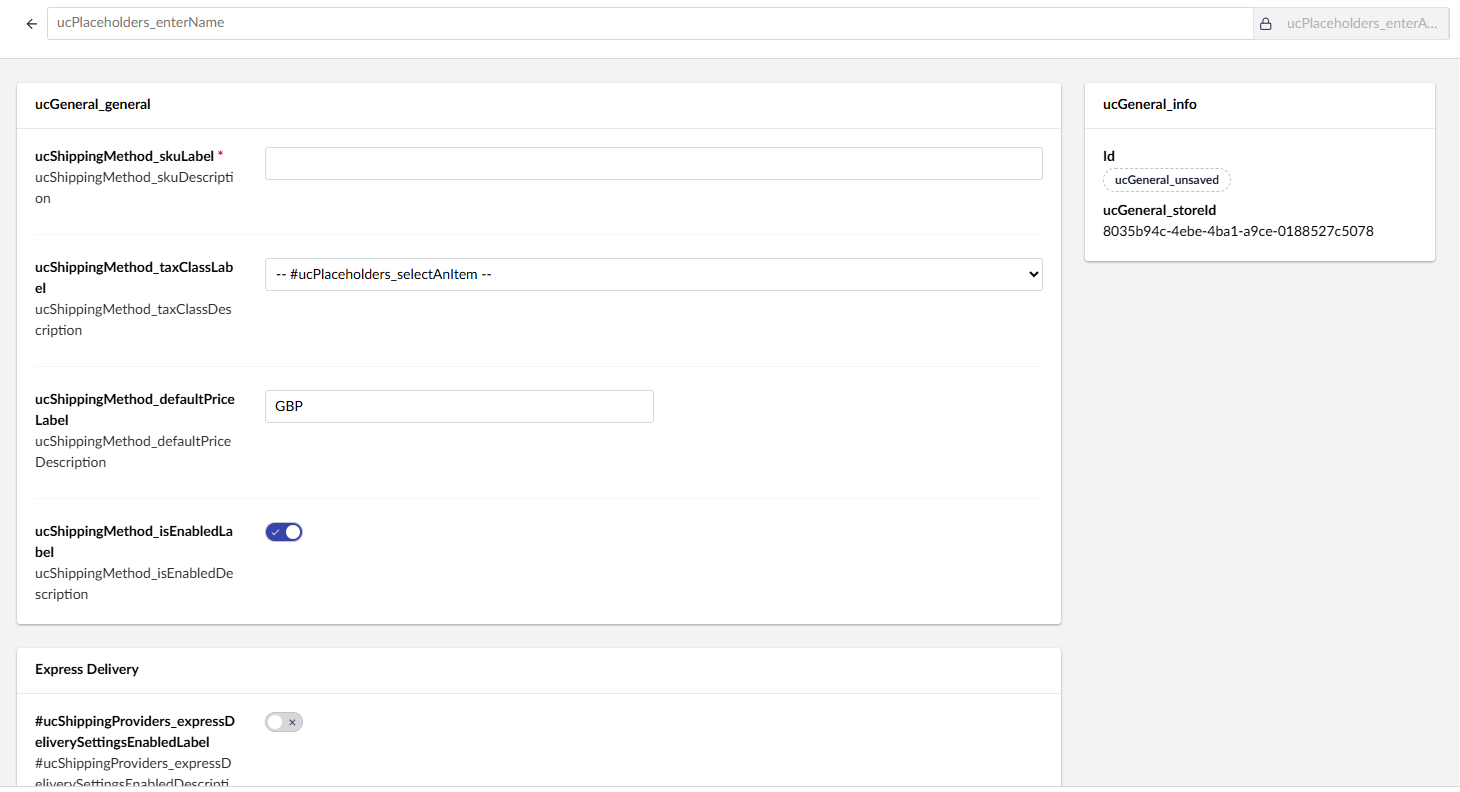Click the ucGeneral_general section header
This screenshot has height=792, width=1460.
tap(93, 104)
